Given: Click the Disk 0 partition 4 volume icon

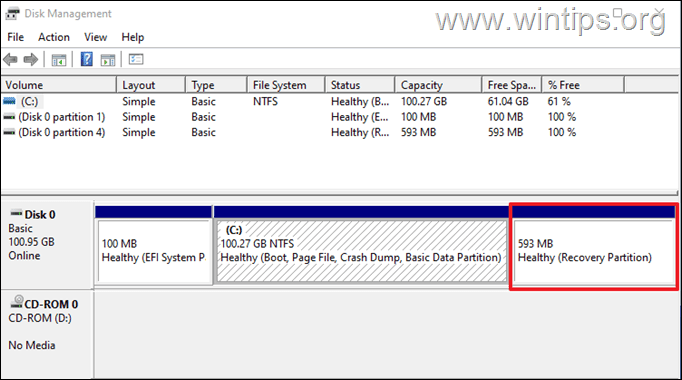Looking at the screenshot, I should click(x=9, y=132).
